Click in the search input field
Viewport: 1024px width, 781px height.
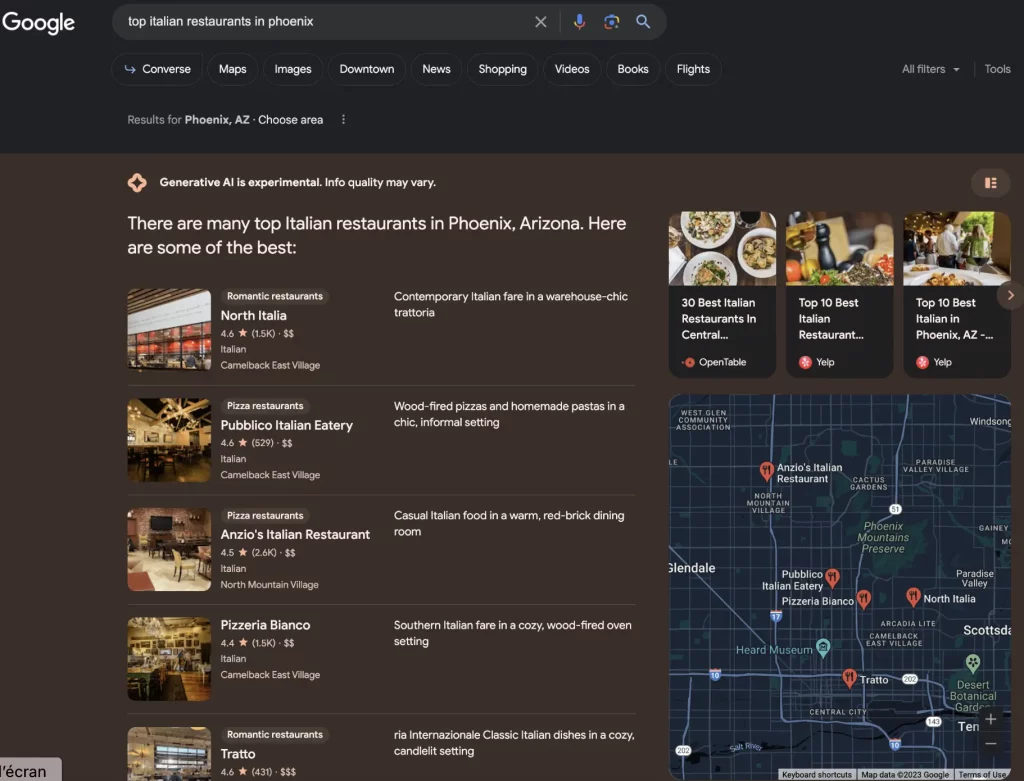327,22
